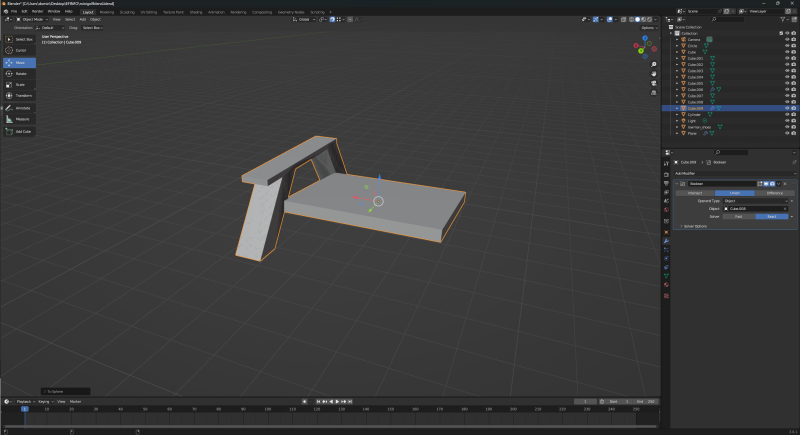Set Boolean operation to Intersect
The image size is (800, 435).
pos(695,193)
